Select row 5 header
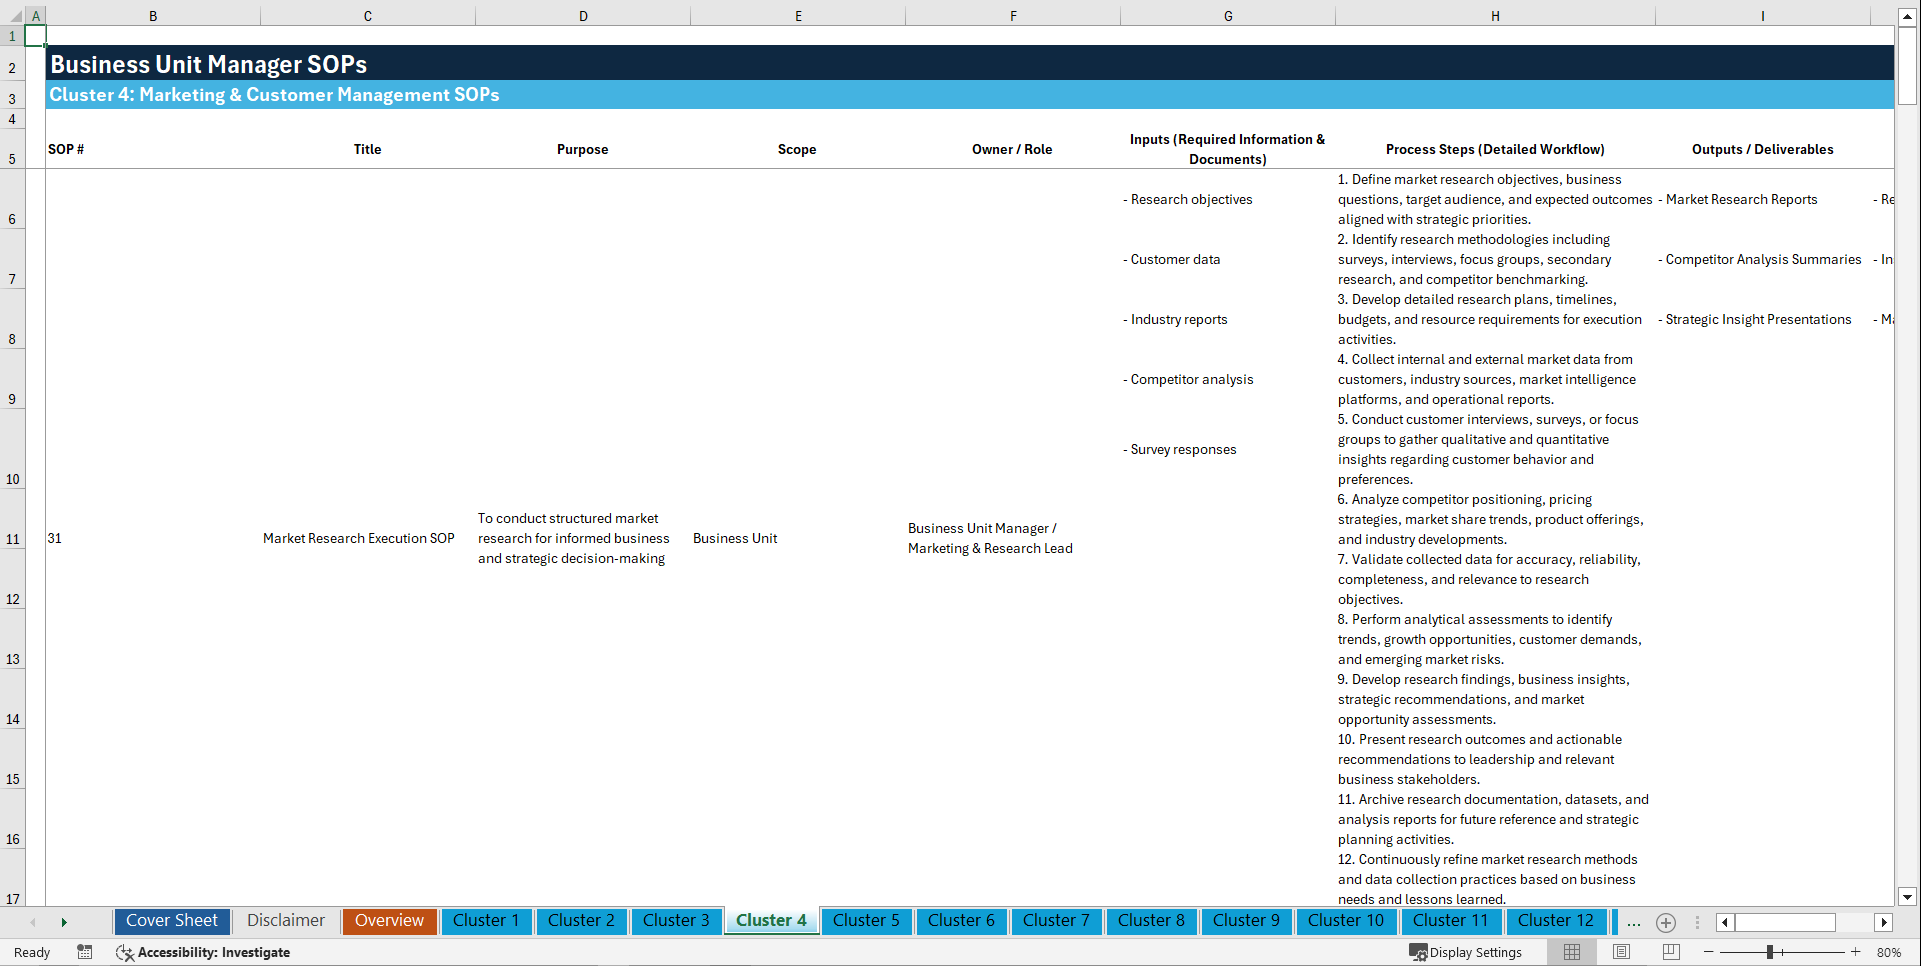The height and width of the screenshot is (966, 1921). point(12,148)
